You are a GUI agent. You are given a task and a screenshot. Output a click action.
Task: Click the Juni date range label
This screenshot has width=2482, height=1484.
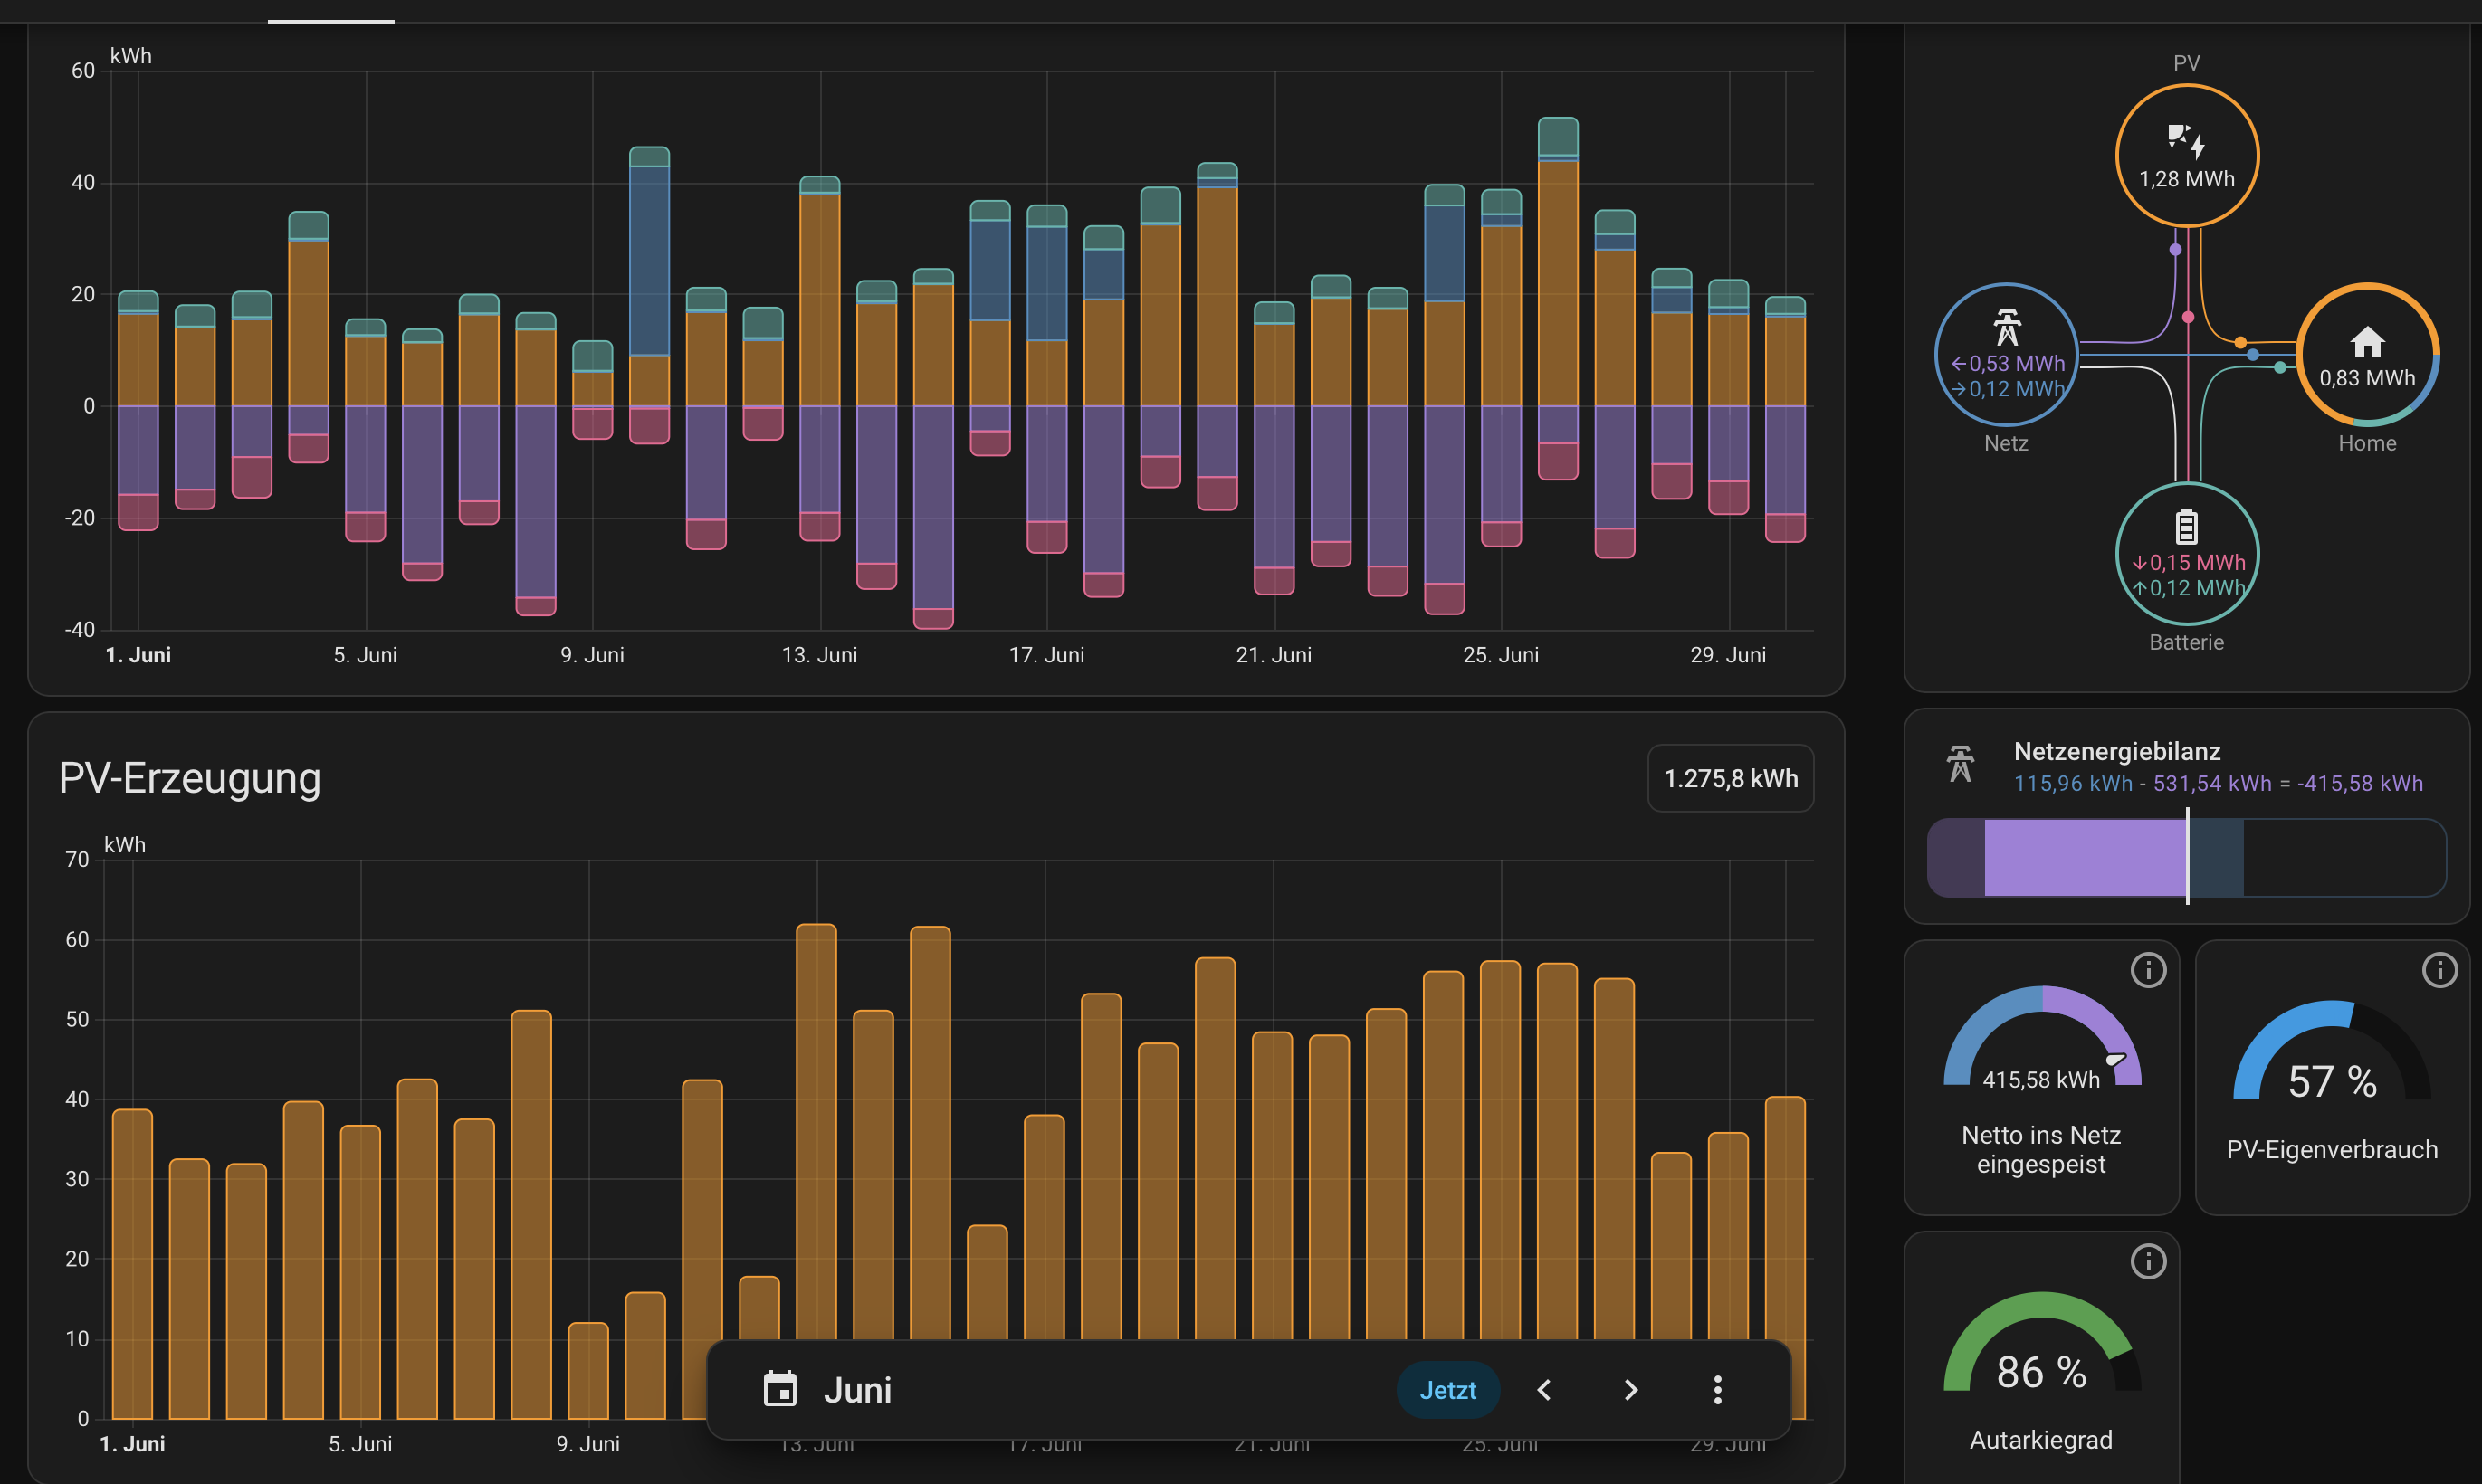click(x=857, y=1390)
